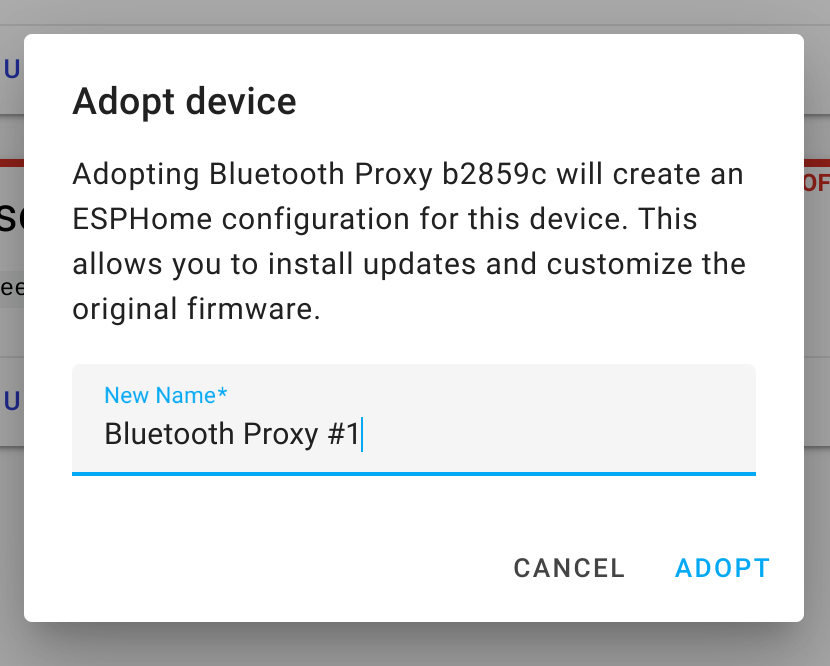This screenshot has width=830, height=666.
Task: Click the 'New Name*' floating label
Action: pyautogui.click(x=166, y=395)
